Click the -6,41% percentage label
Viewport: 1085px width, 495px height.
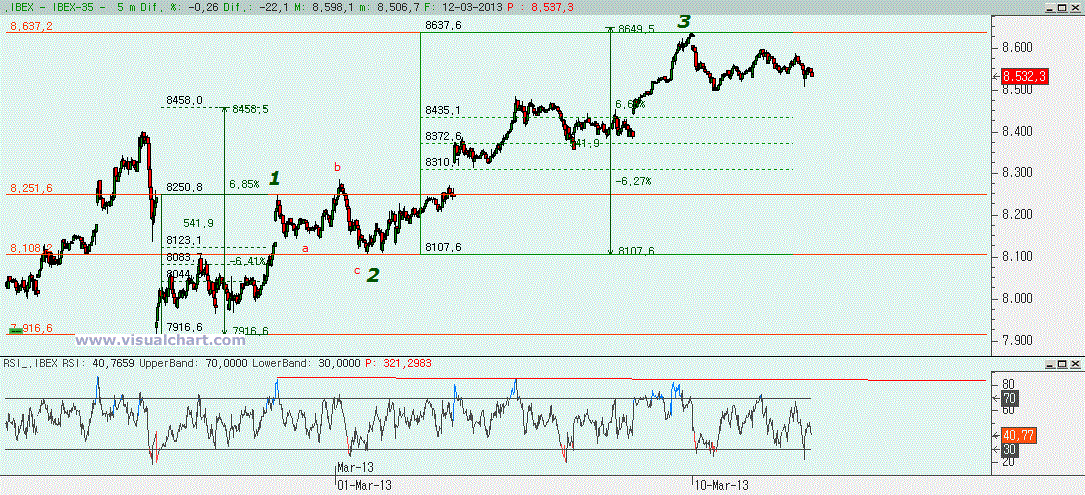pos(246,262)
